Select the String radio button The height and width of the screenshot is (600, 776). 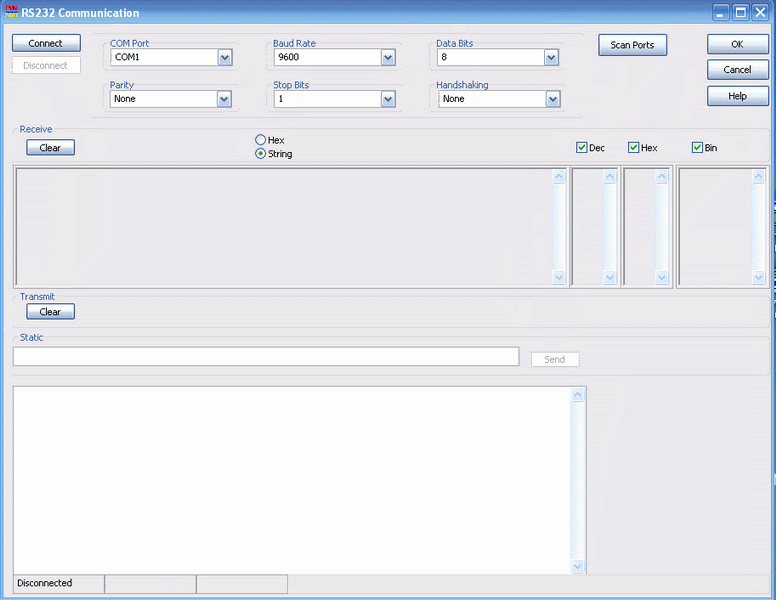click(x=261, y=154)
